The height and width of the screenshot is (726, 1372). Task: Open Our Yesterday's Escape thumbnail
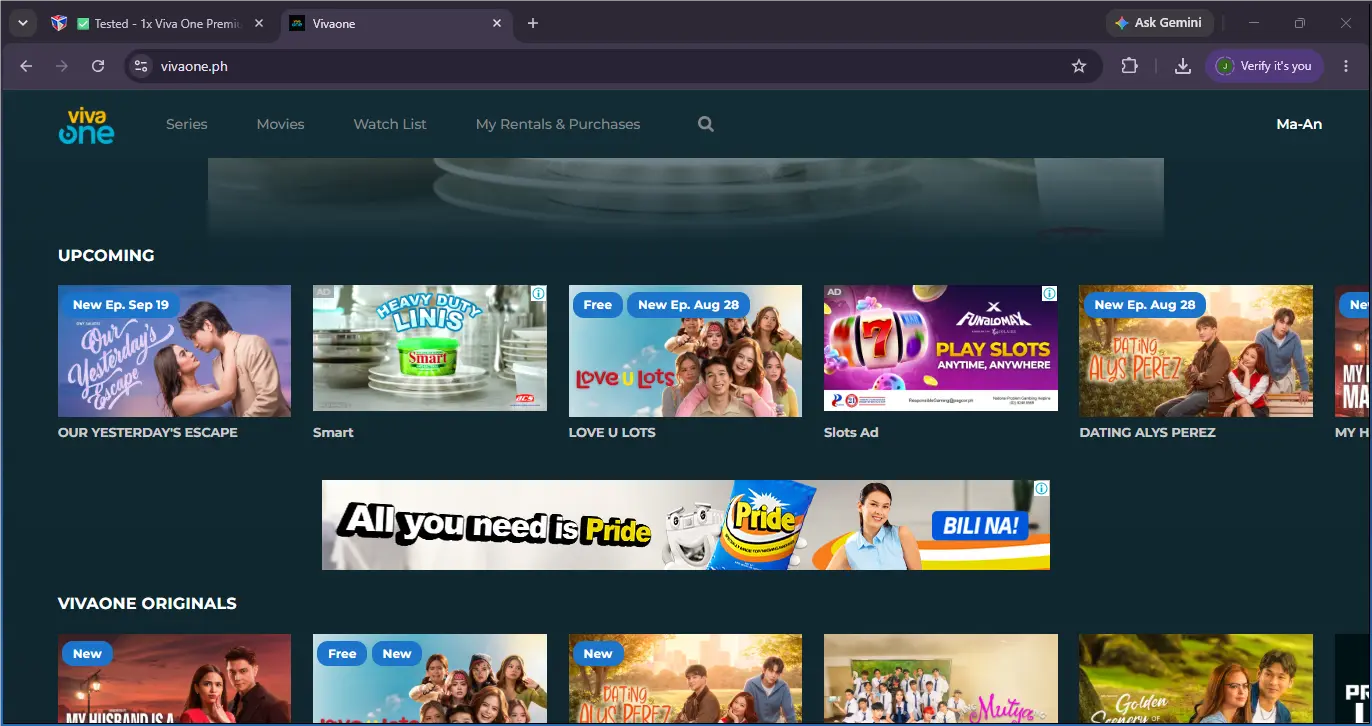coord(174,351)
